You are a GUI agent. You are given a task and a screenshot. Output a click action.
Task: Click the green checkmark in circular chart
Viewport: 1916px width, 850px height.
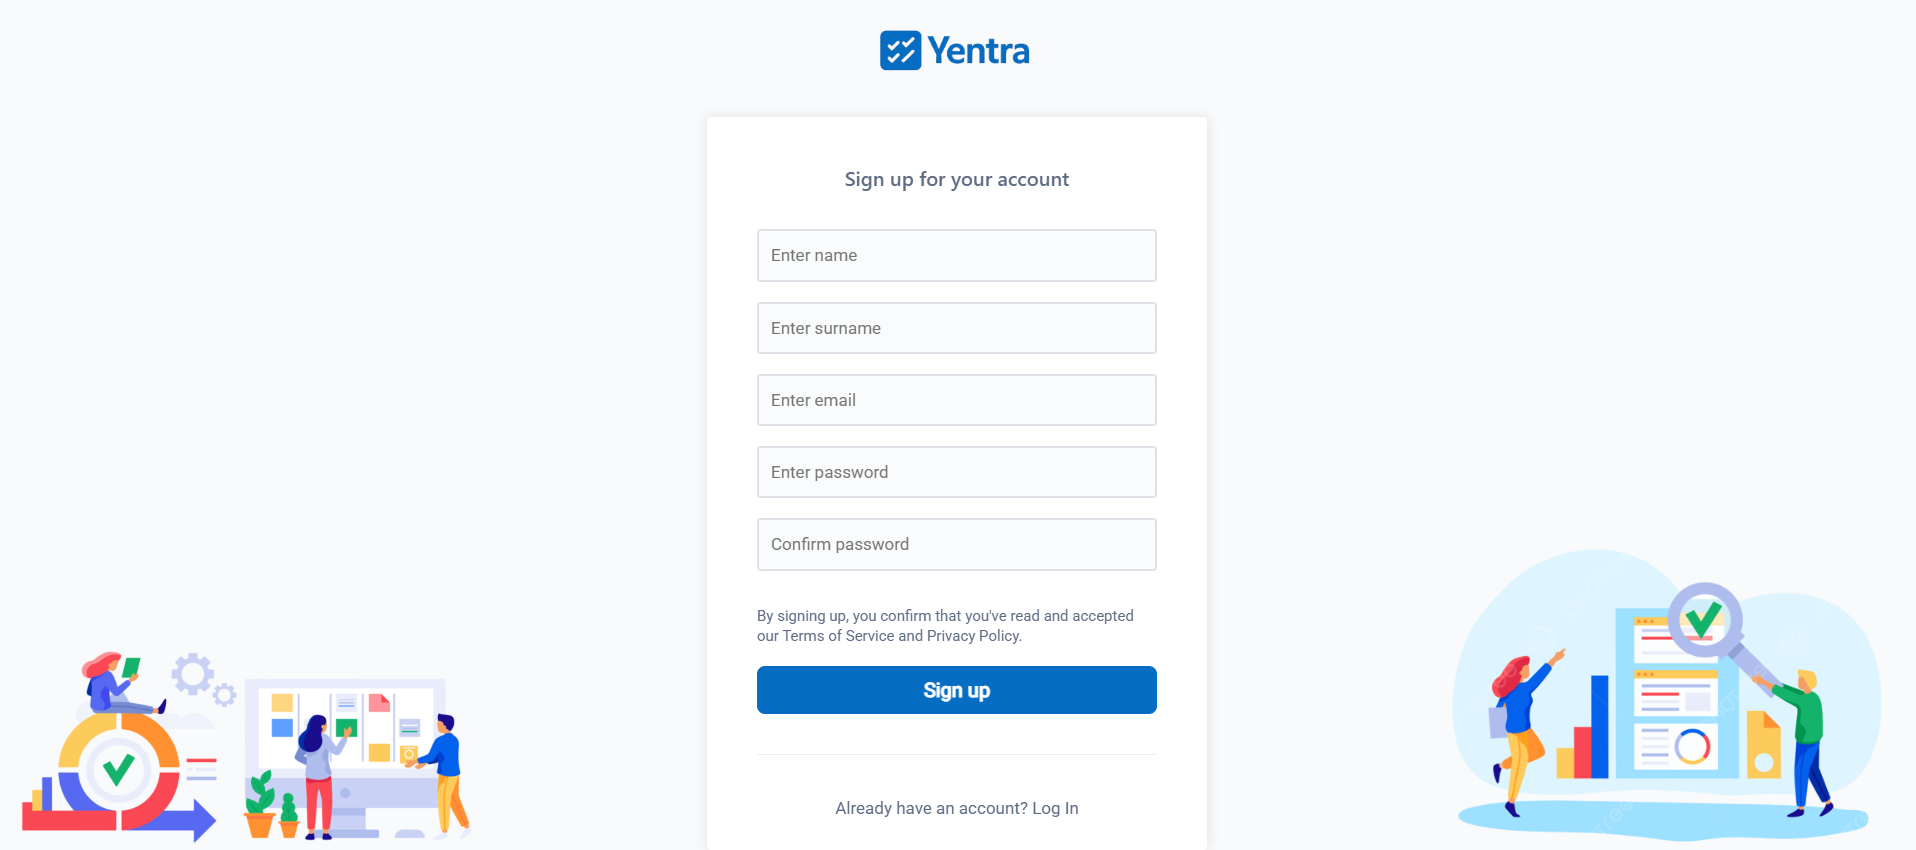119,768
